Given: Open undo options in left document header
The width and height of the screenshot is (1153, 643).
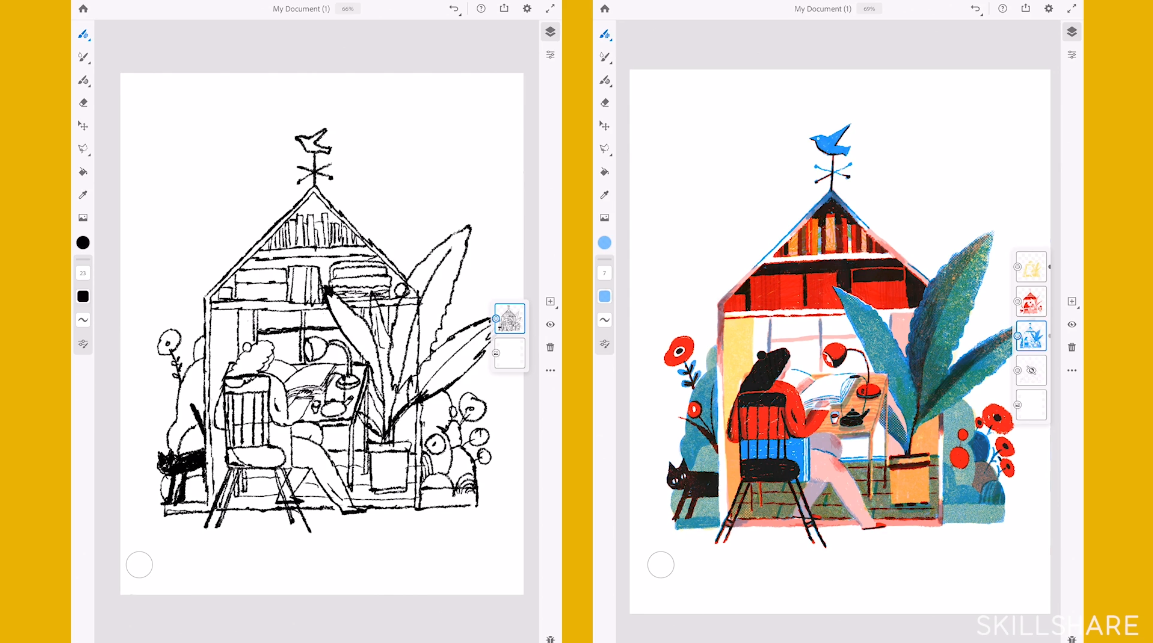Looking at the screenshot, I should 454,9.
